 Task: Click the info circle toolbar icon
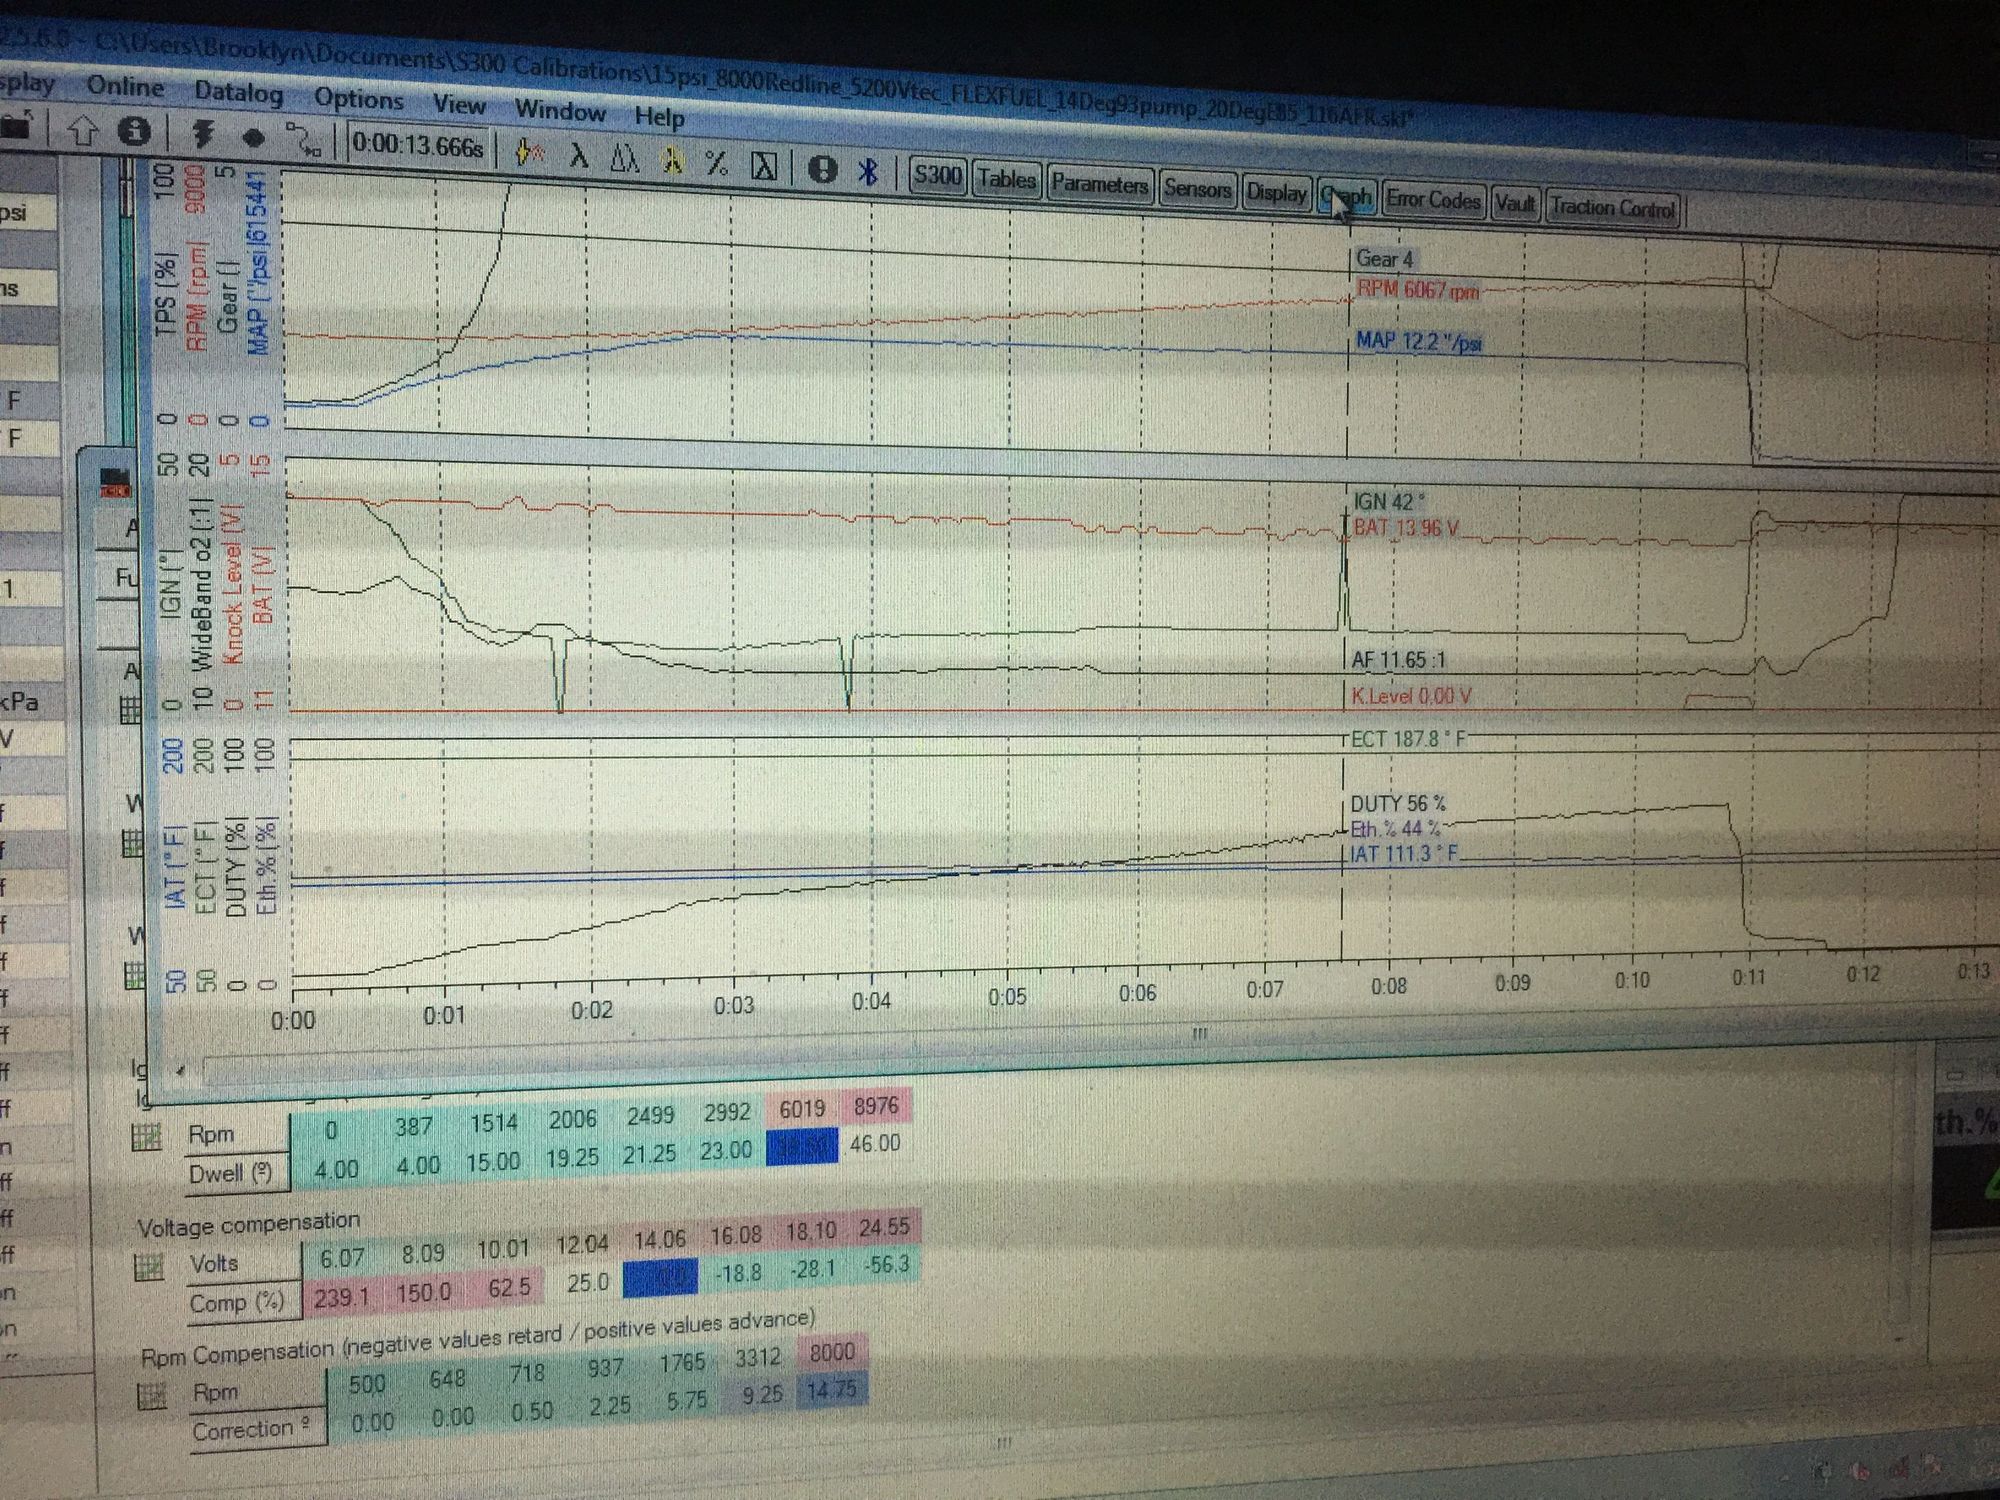point(134,132)
